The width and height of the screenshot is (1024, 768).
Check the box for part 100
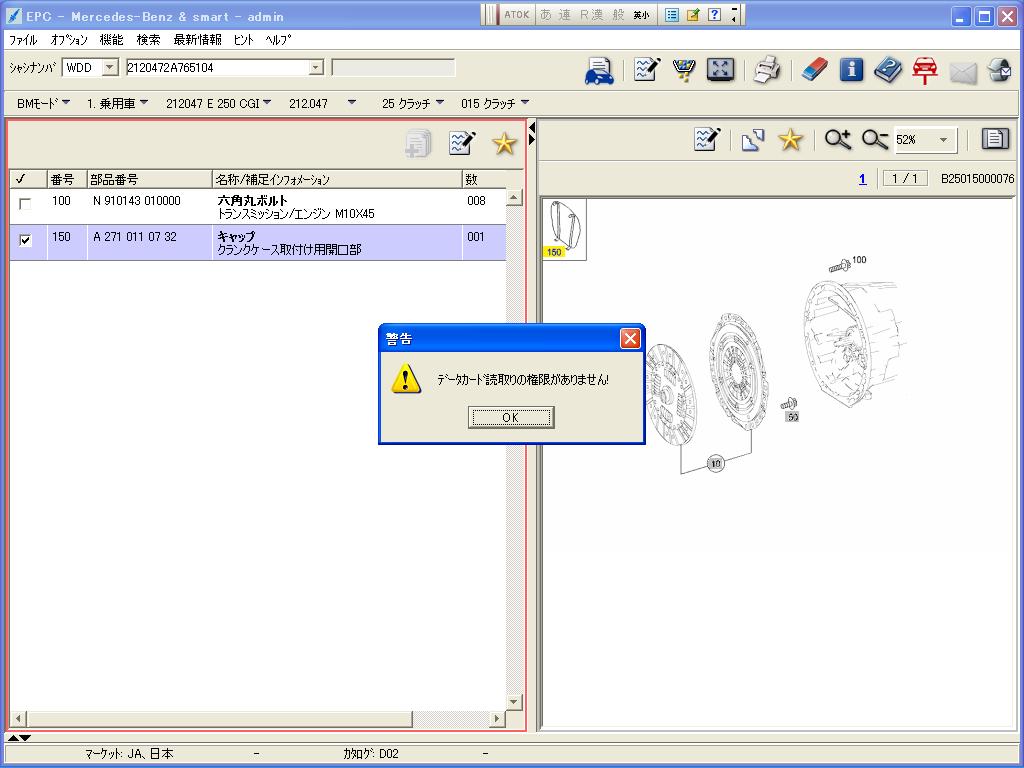(25, 204)
